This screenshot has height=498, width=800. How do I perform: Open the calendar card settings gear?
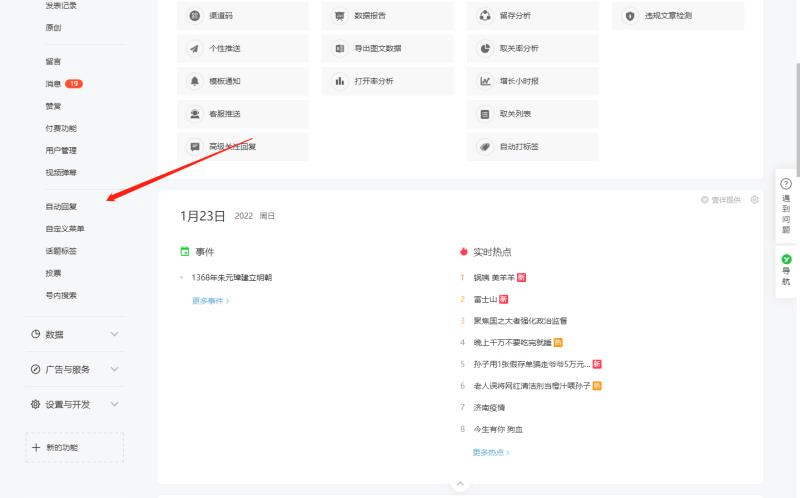coord(755,200)
